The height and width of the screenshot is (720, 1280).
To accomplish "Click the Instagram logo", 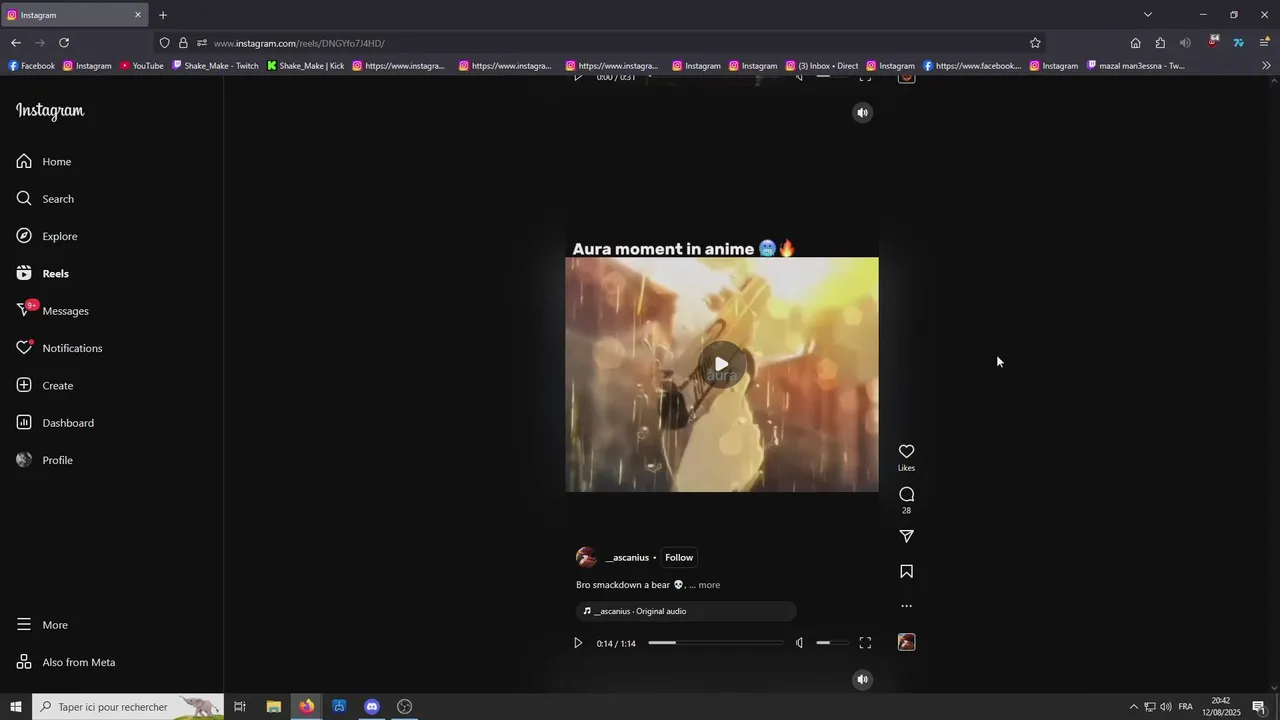I will tap(50, 111).
